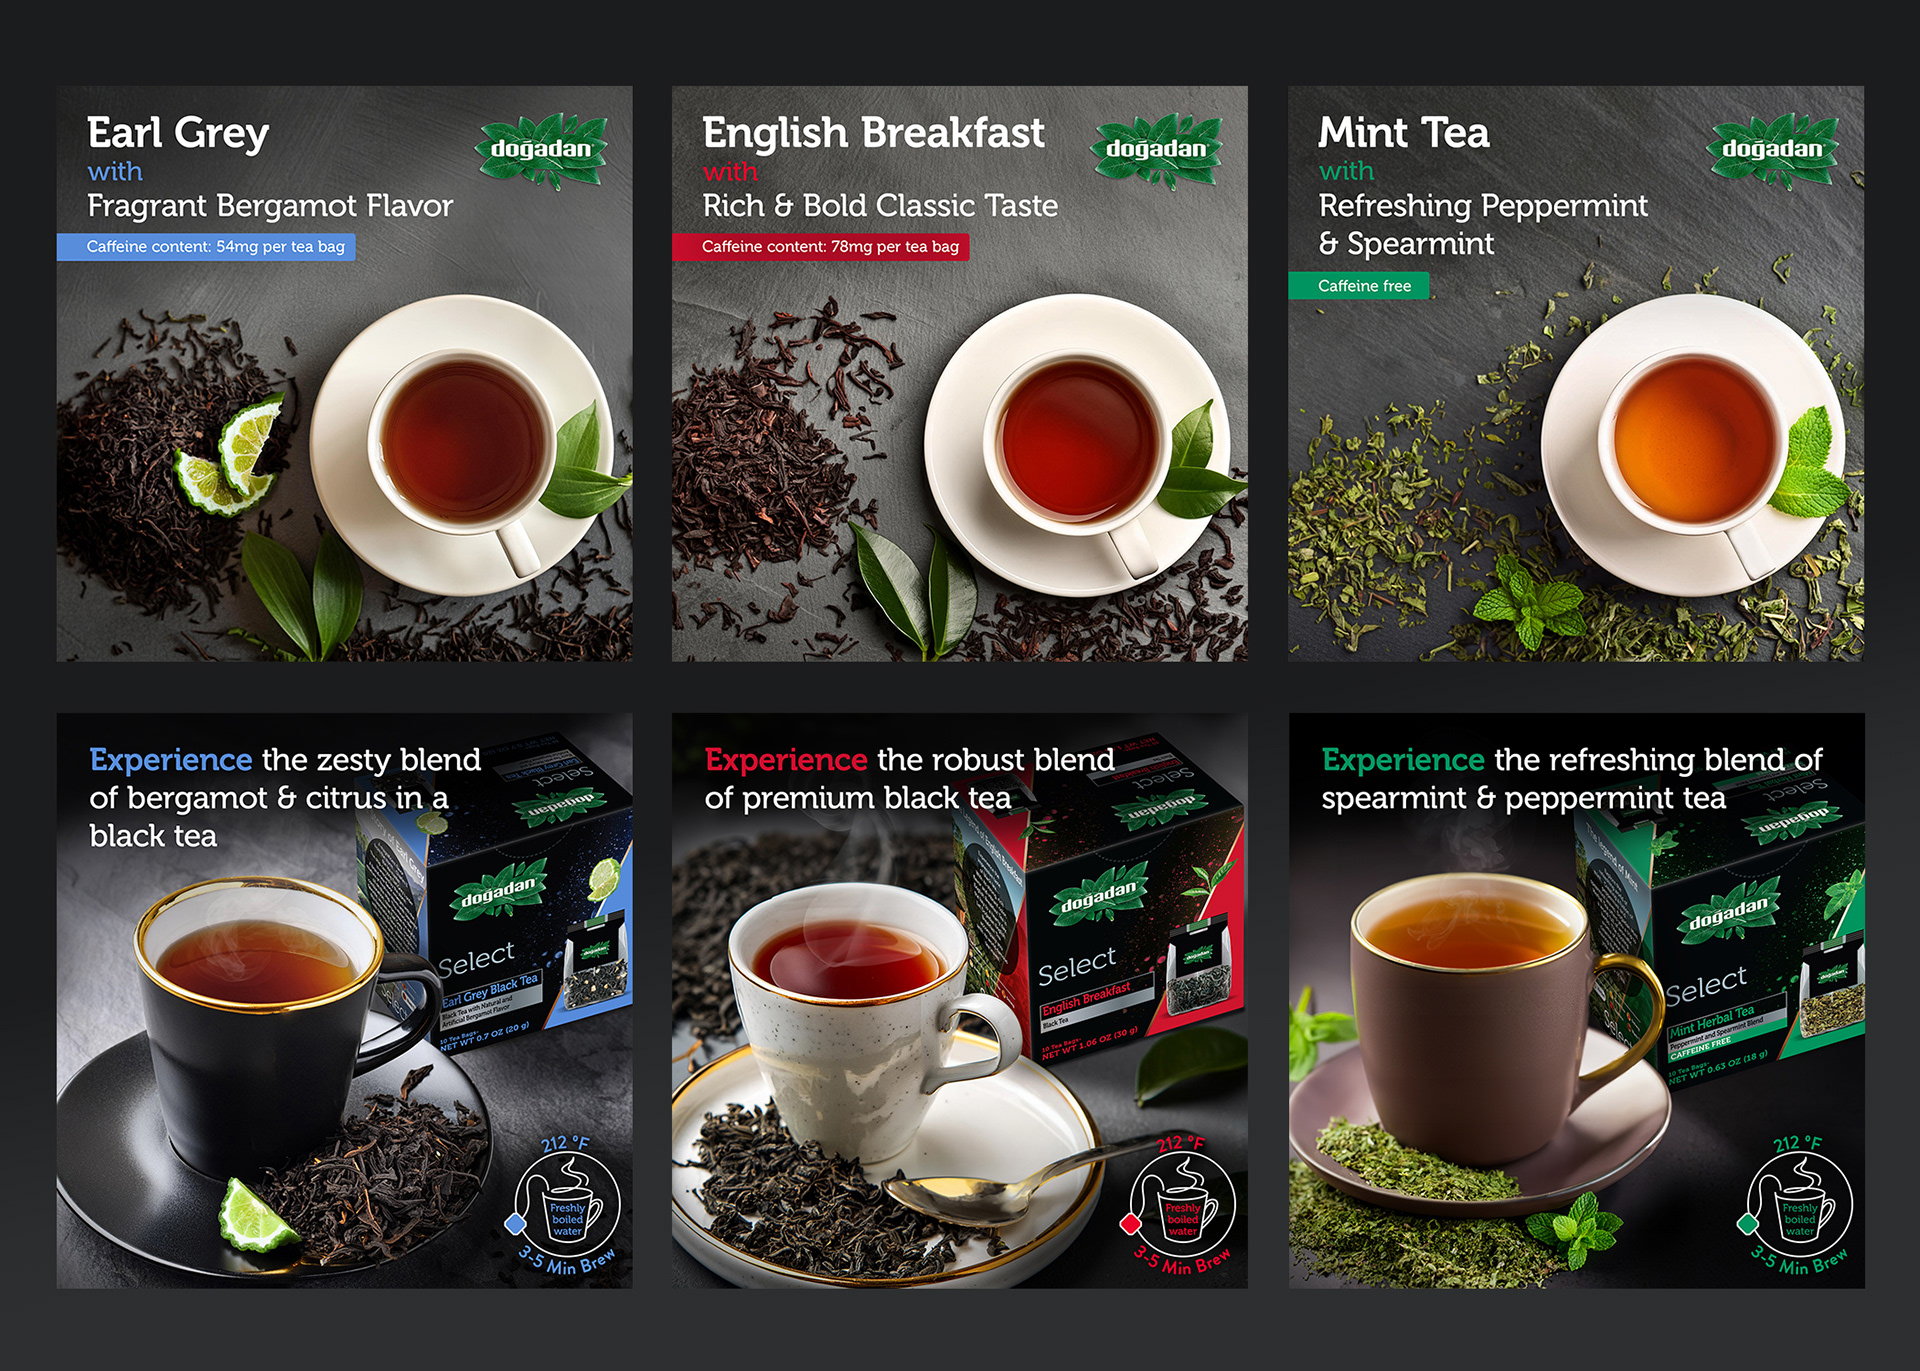Image resolution: width=1920 pixels, height=1371 pixels.
Task: Click the doğadan logo on Mint Tea card
Action: (1772, 150)
